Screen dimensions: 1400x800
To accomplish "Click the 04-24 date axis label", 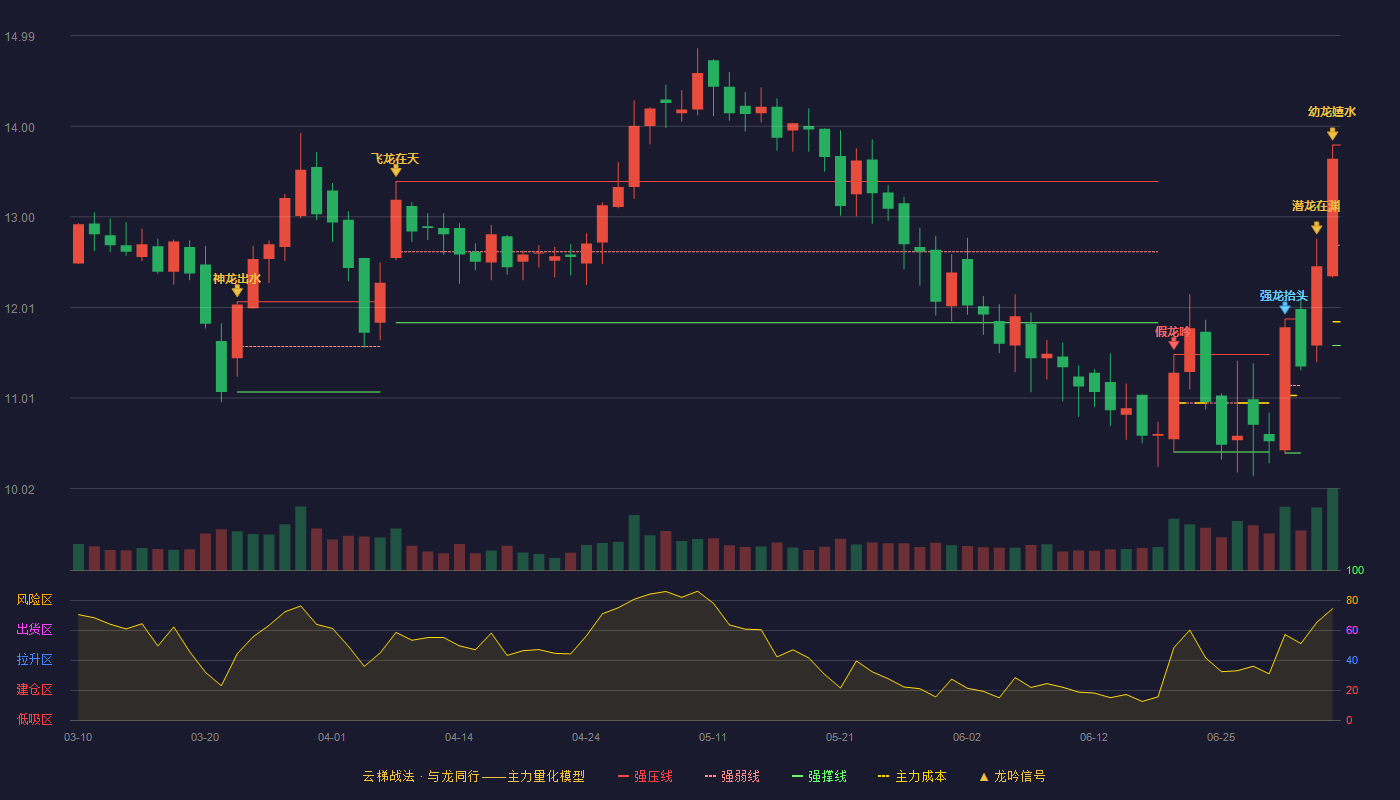I will point(586,737).
